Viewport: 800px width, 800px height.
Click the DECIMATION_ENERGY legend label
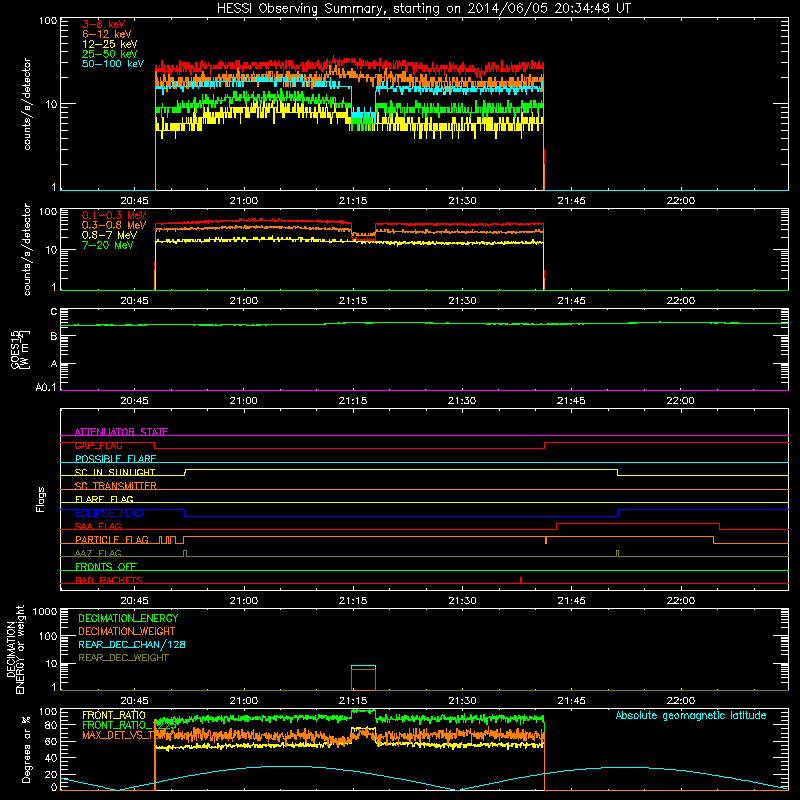tap(128, 618)
